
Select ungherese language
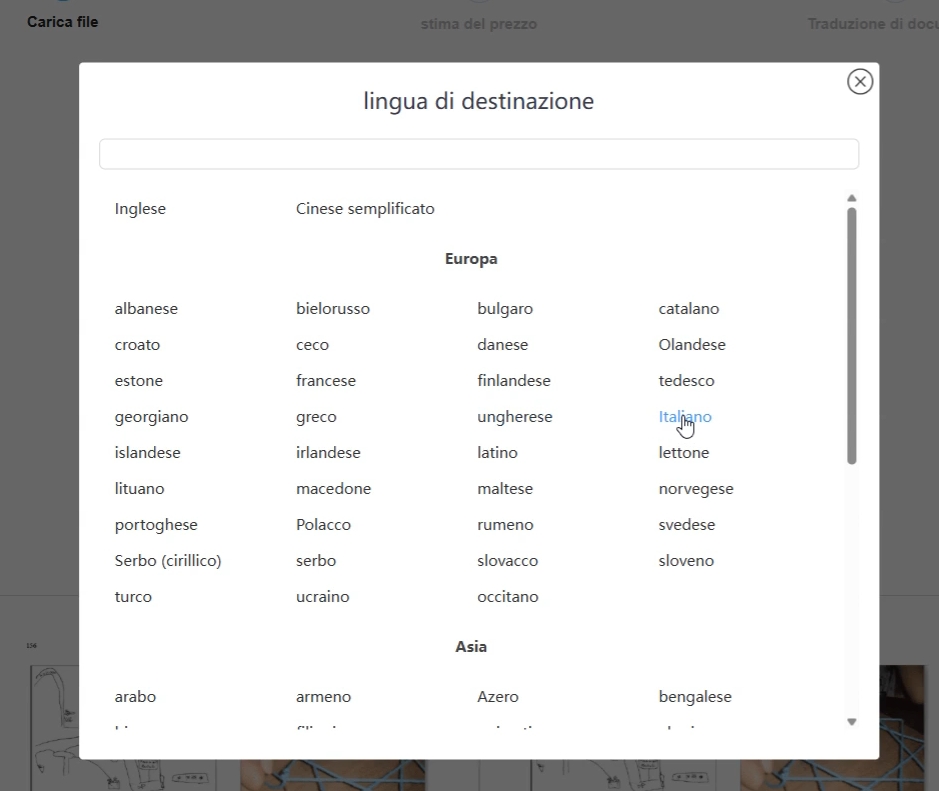(514, 417)
